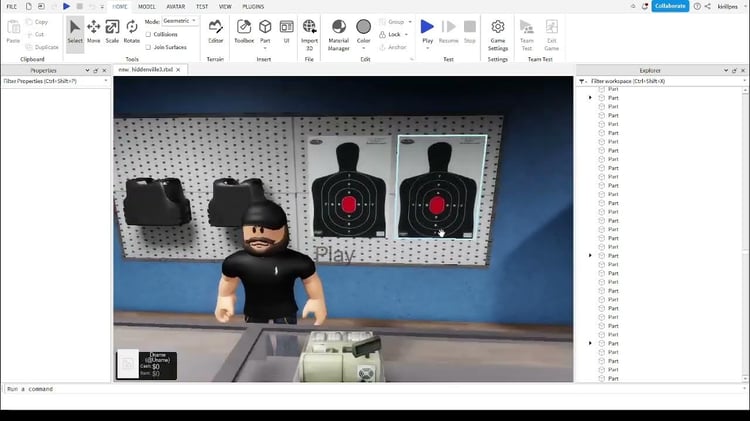The height and width of the screenshot is (421, 750).
Task: Expand the first collapsed Part in Explorer
Action: click(x=590, y=98)
